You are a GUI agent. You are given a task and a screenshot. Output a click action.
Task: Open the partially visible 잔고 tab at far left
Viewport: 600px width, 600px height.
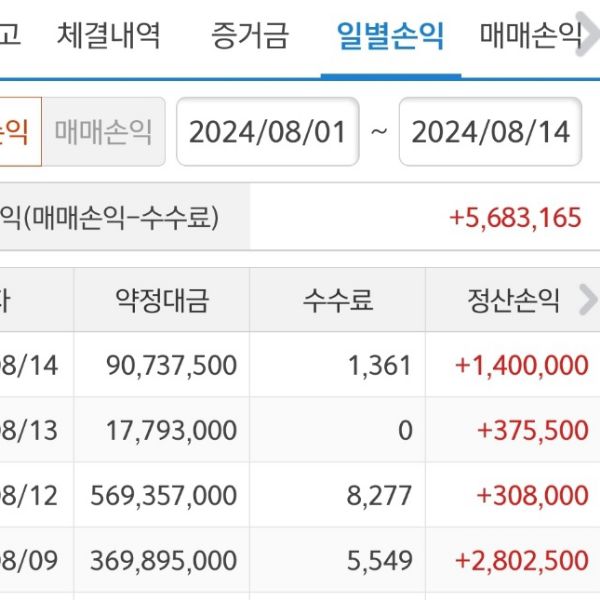click(x=10, y=38)
